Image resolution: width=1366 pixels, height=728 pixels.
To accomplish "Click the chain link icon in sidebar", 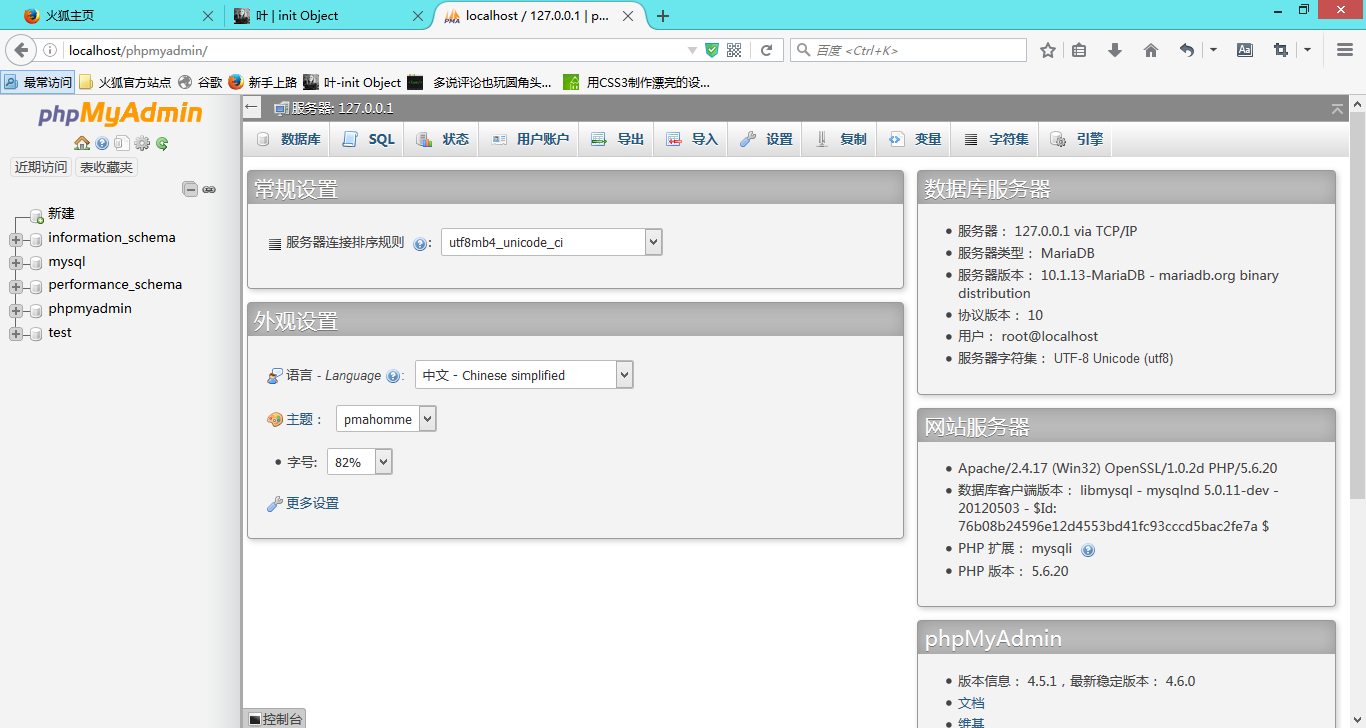I will (x=209, y=189).
